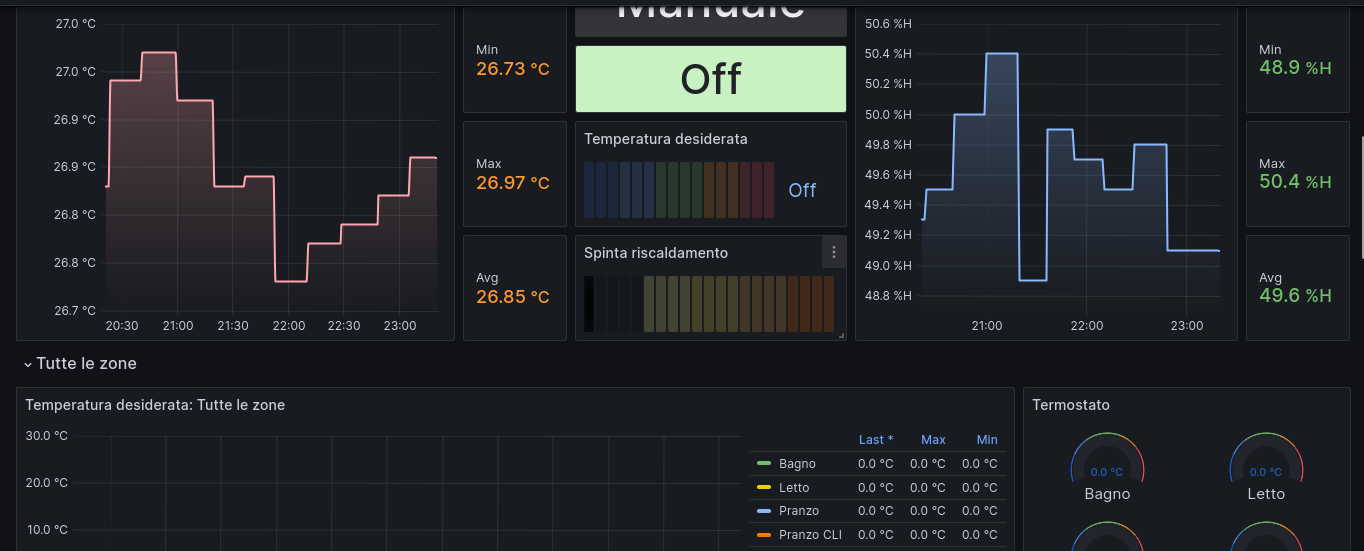Screen dimensions: 1364x551
Task: Open the Spinta riscaldamento panel menu
Action: point(834,253)
